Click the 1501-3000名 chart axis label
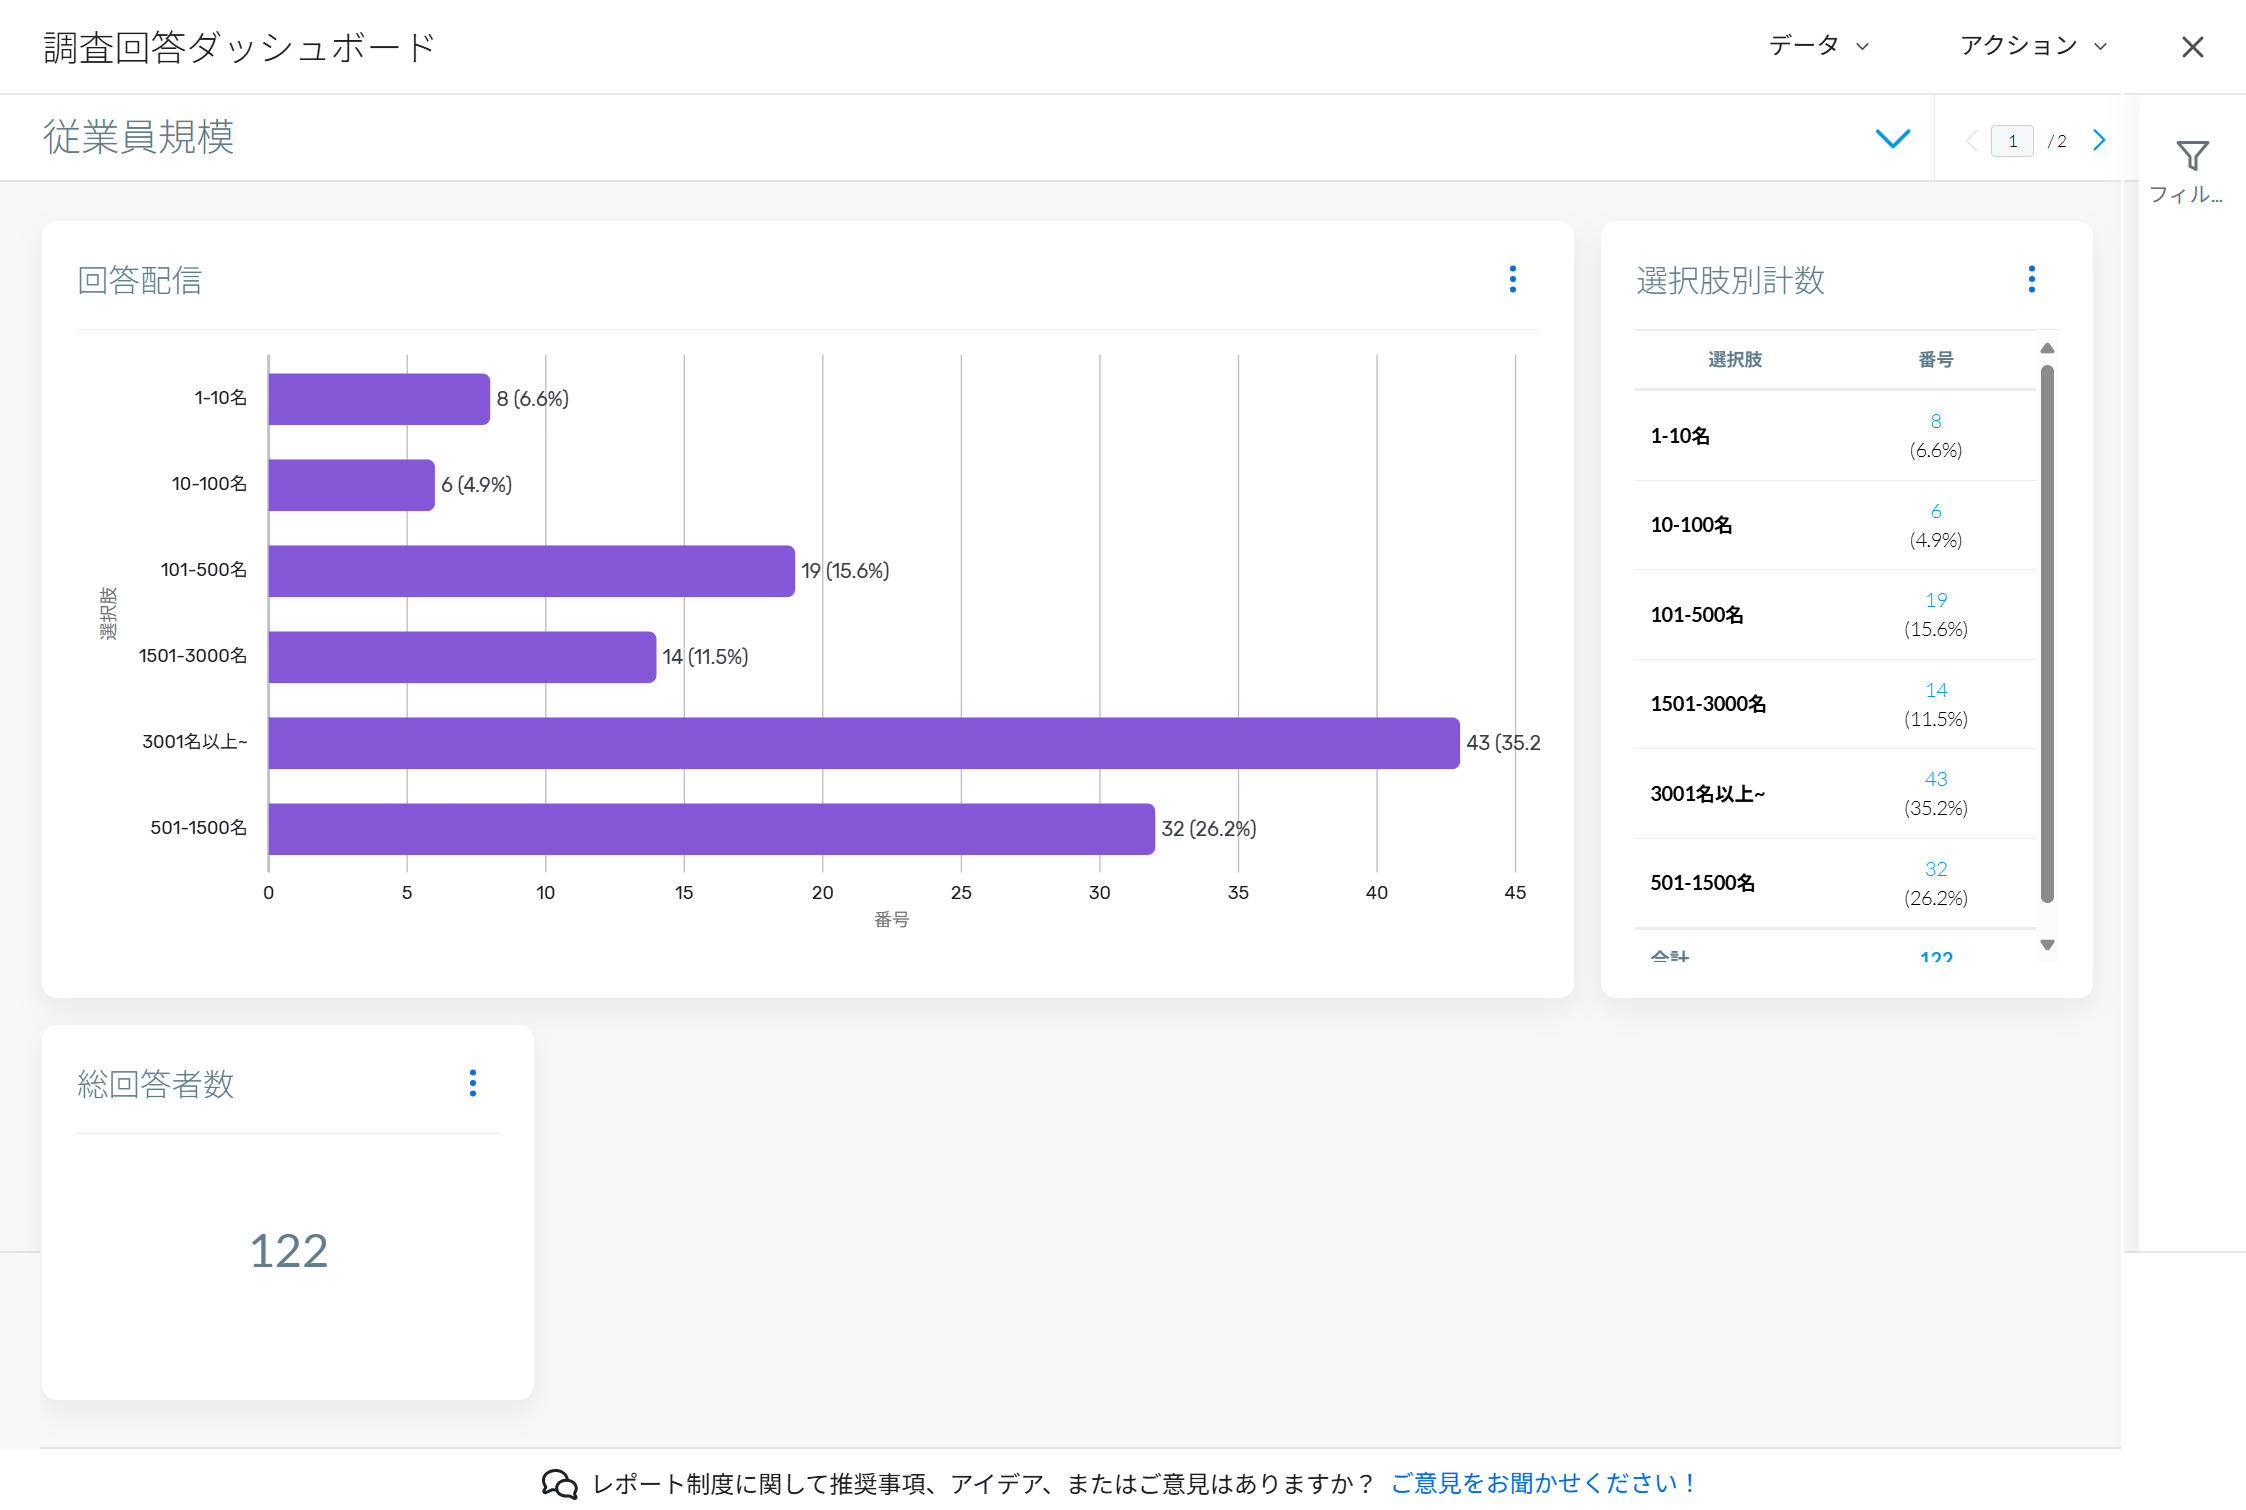This screenshot has width=2246, height=1510. tap(193, 655)
